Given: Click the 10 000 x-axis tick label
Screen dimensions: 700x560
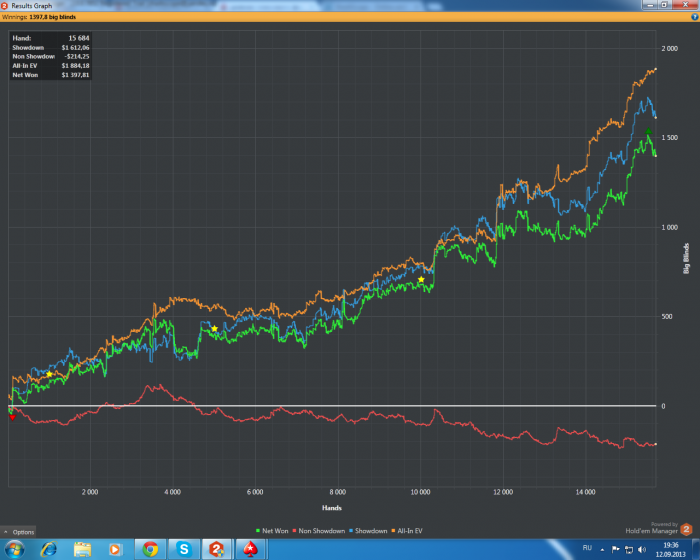Looking at the screenshot, I should [x=420, y=492].
